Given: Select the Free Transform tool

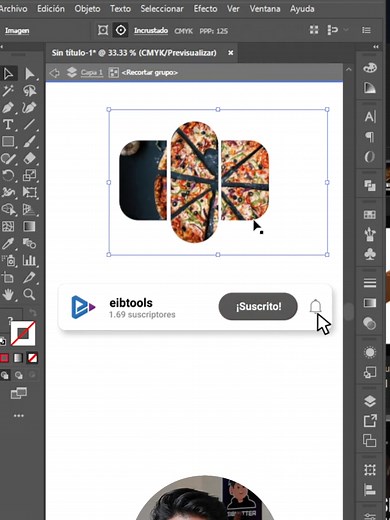Looking at the screenshot, I should coord(29,192).
